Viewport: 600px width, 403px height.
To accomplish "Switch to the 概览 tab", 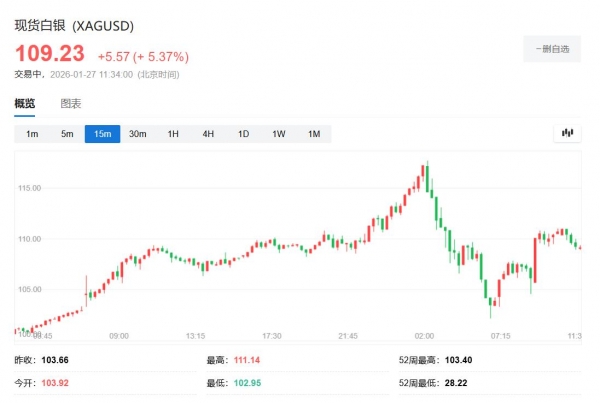I will pos(25,103).
